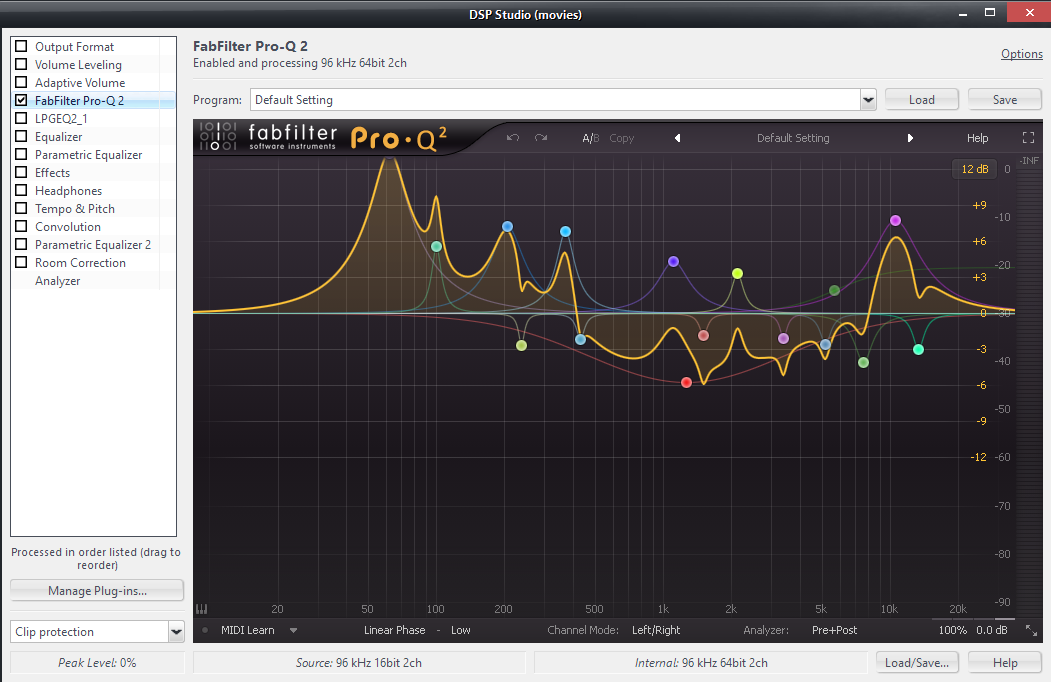Viewport: 1051px width, 682px height.
Task: Adjust the 100% gain scale control
Action: point(952,630)
